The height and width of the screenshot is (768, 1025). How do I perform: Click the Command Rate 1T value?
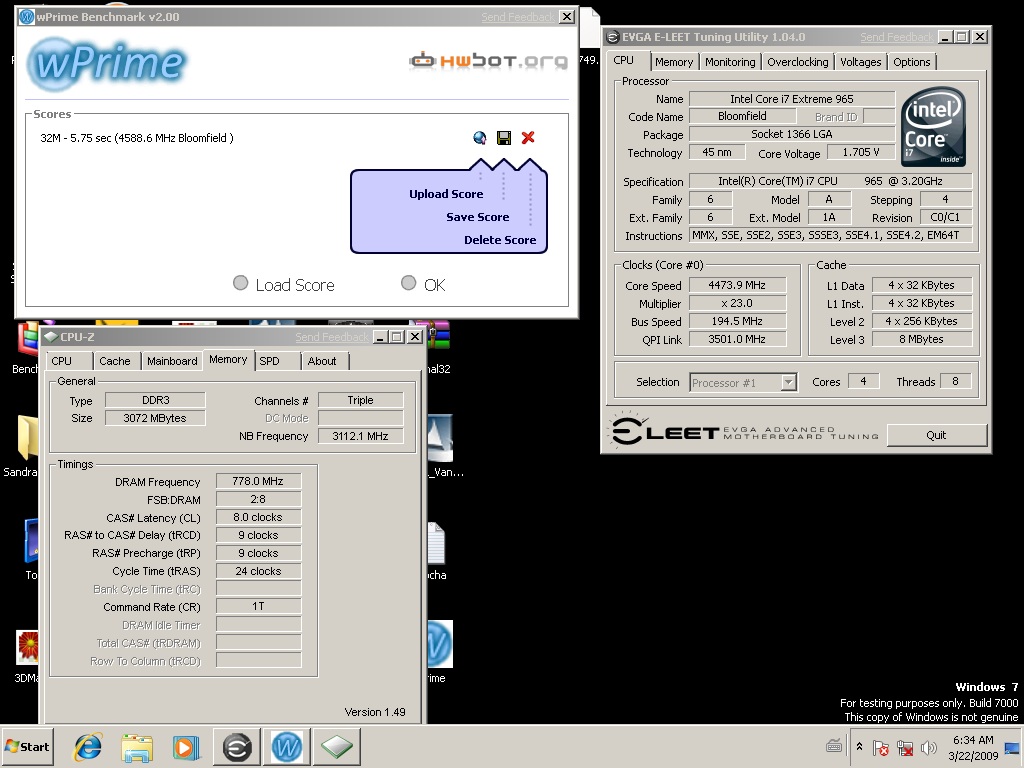pyautogui.click(x=258, y=607)
